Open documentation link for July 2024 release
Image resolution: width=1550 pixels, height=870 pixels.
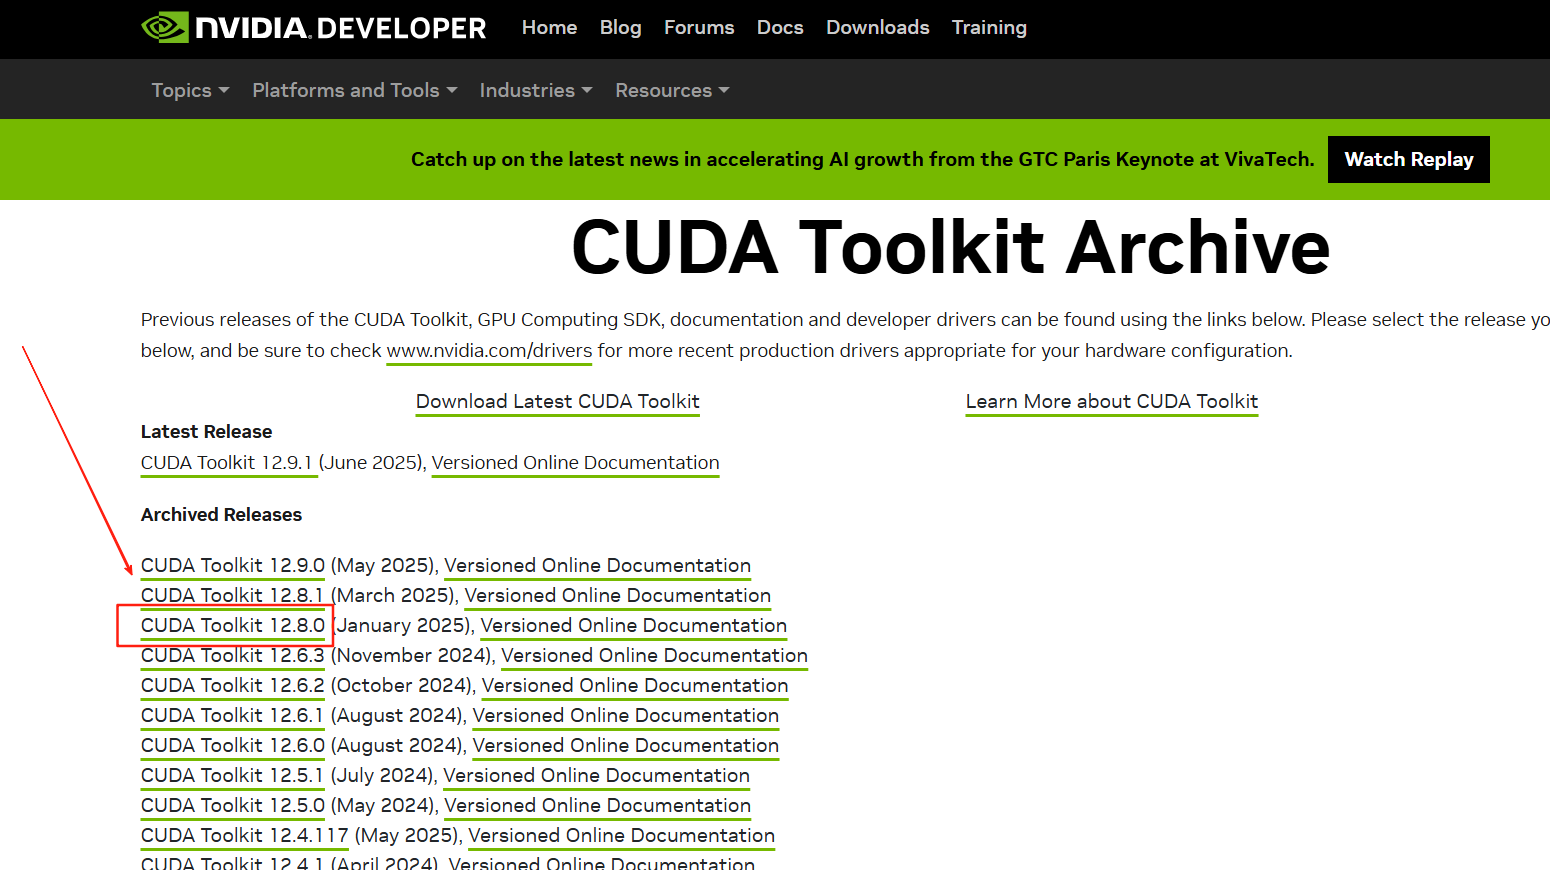pyautogui.click(x=596, y=776)
